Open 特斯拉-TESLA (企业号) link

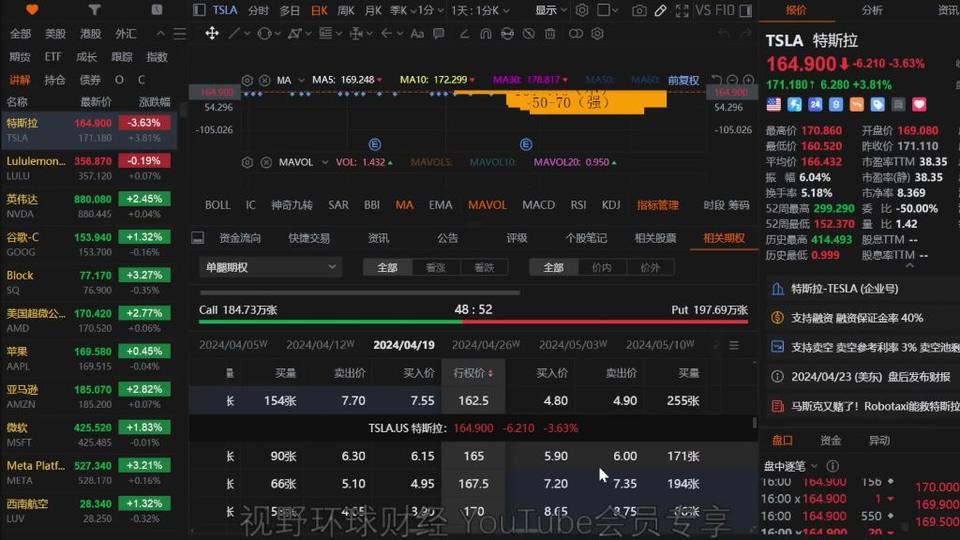pyautogui.click(x=844, y=288)
